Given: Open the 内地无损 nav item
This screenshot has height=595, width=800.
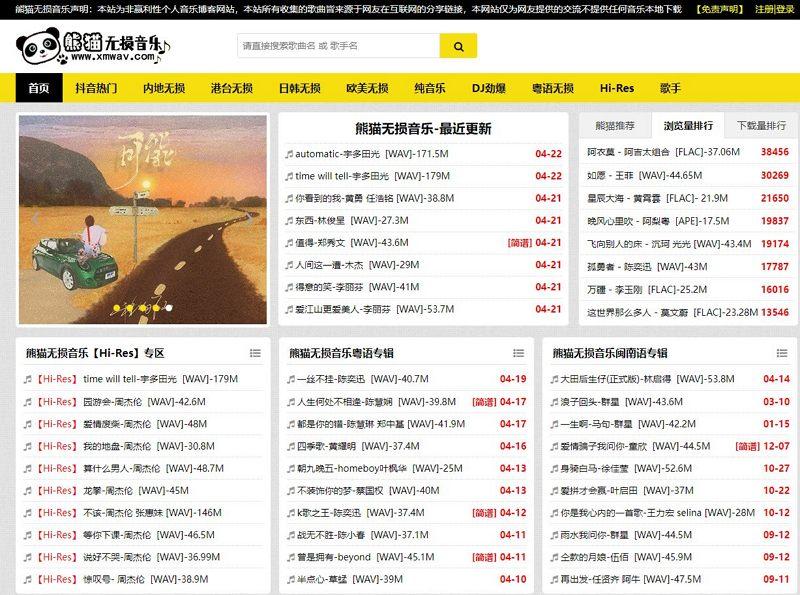Looking at the screenshot, I should tap(164, 88).
